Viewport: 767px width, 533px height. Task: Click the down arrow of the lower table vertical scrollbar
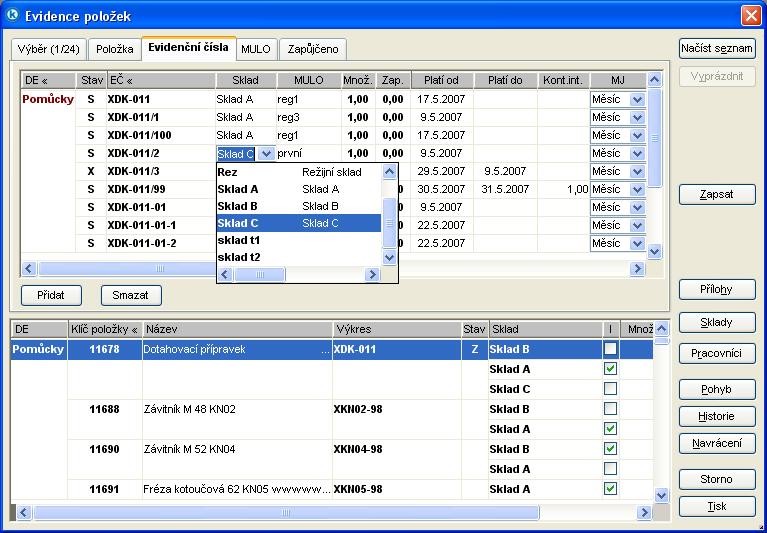[x=661, y=495]
